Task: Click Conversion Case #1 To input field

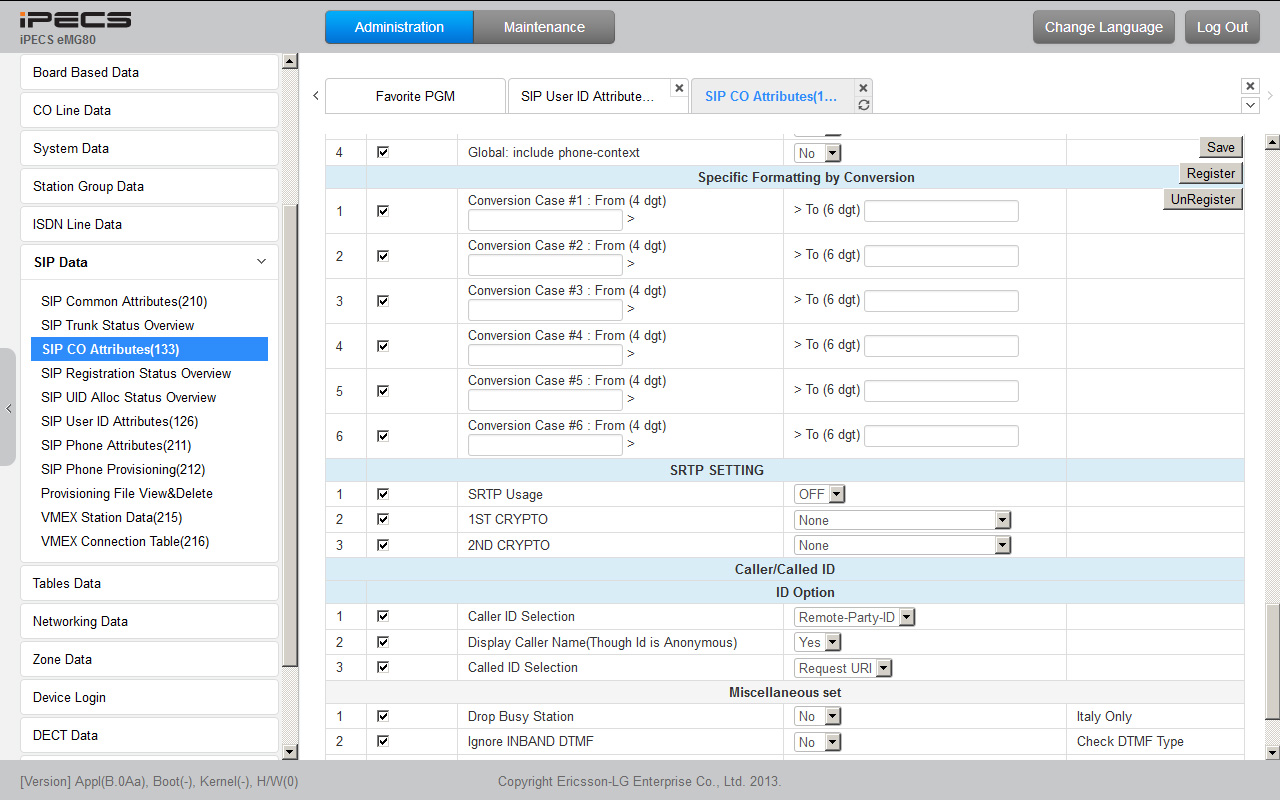Action: 941,211
